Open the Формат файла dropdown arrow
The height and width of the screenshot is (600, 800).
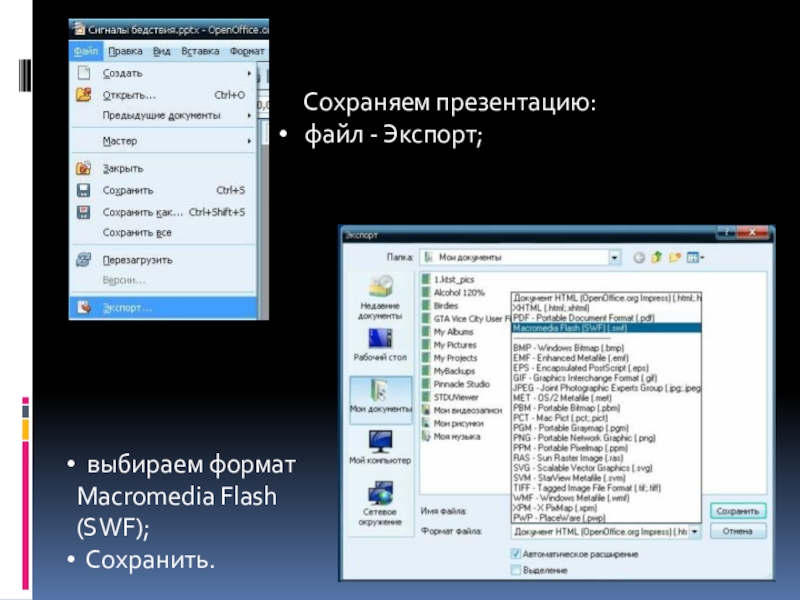point(694,532)
